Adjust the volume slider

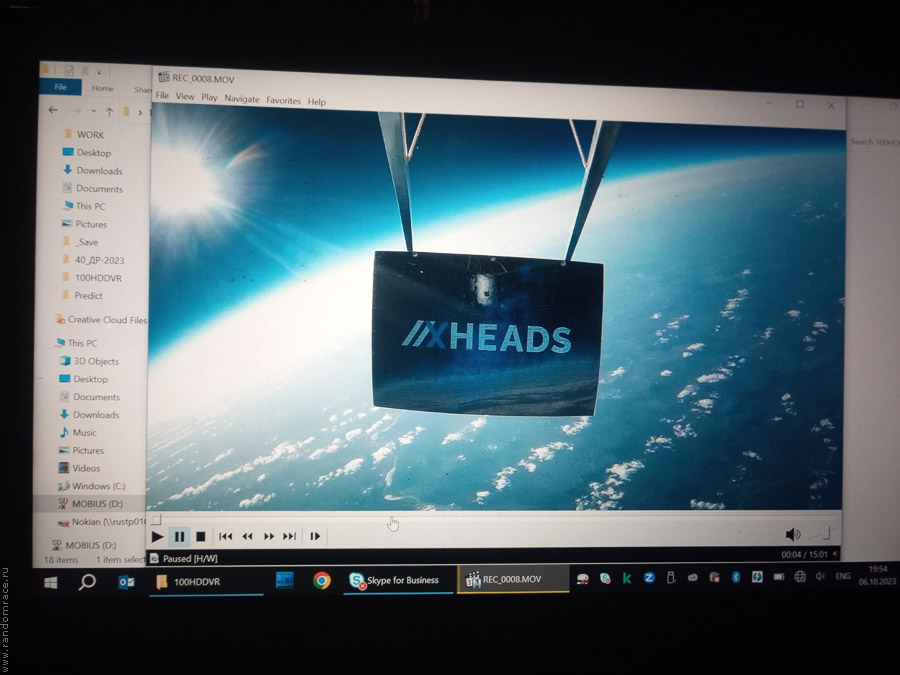click(820, 535)
